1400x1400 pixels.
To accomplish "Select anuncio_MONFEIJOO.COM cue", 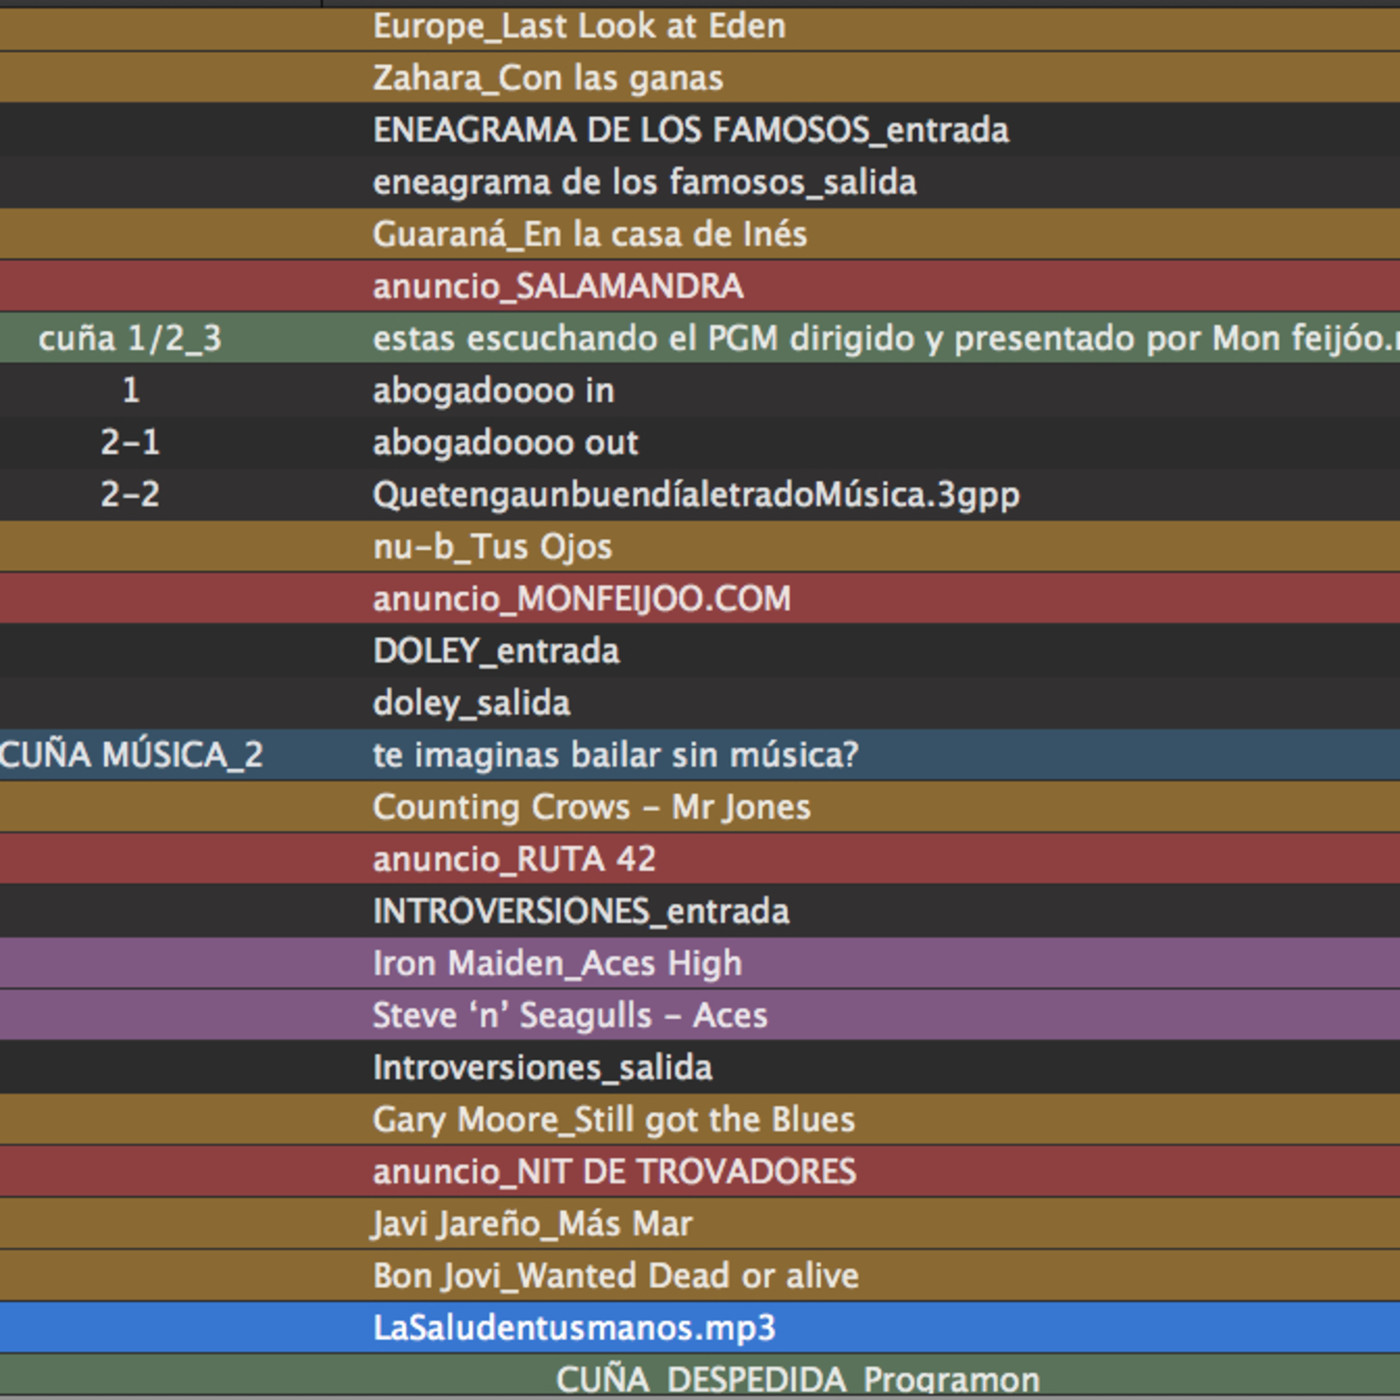I will pyautogui.click(x=581, y=598).
